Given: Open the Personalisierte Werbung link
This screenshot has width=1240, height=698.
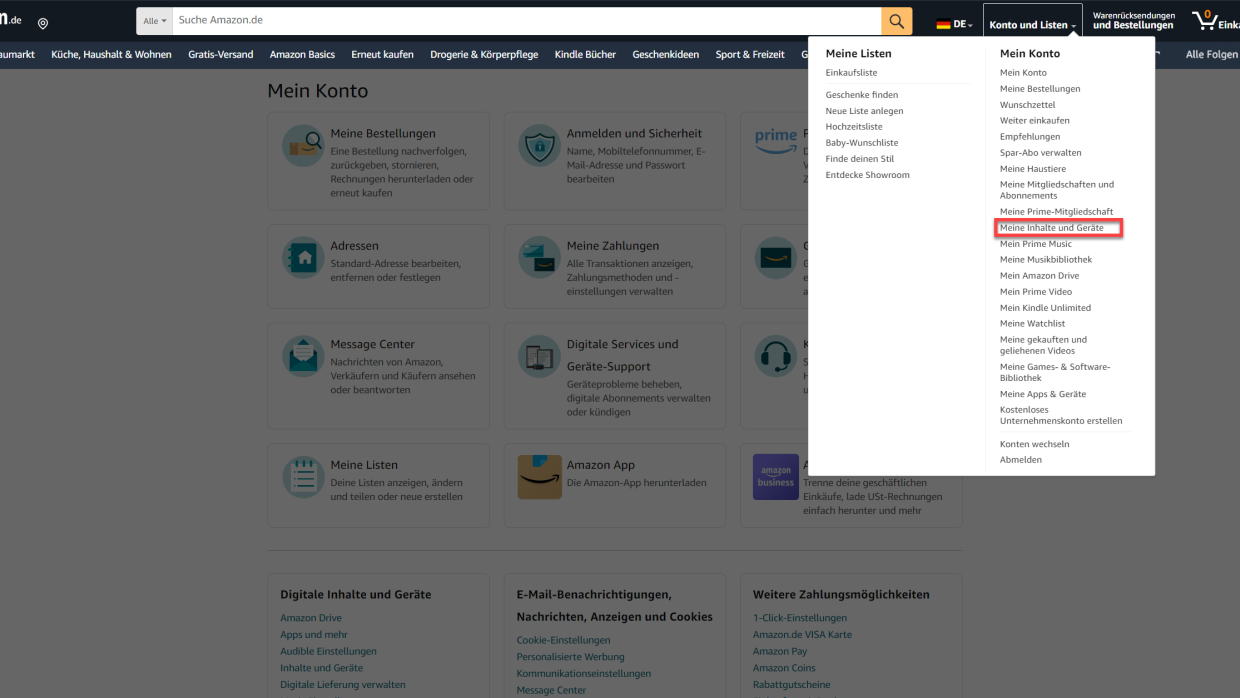Looking at the screenshot, I should tap(570, 657).
